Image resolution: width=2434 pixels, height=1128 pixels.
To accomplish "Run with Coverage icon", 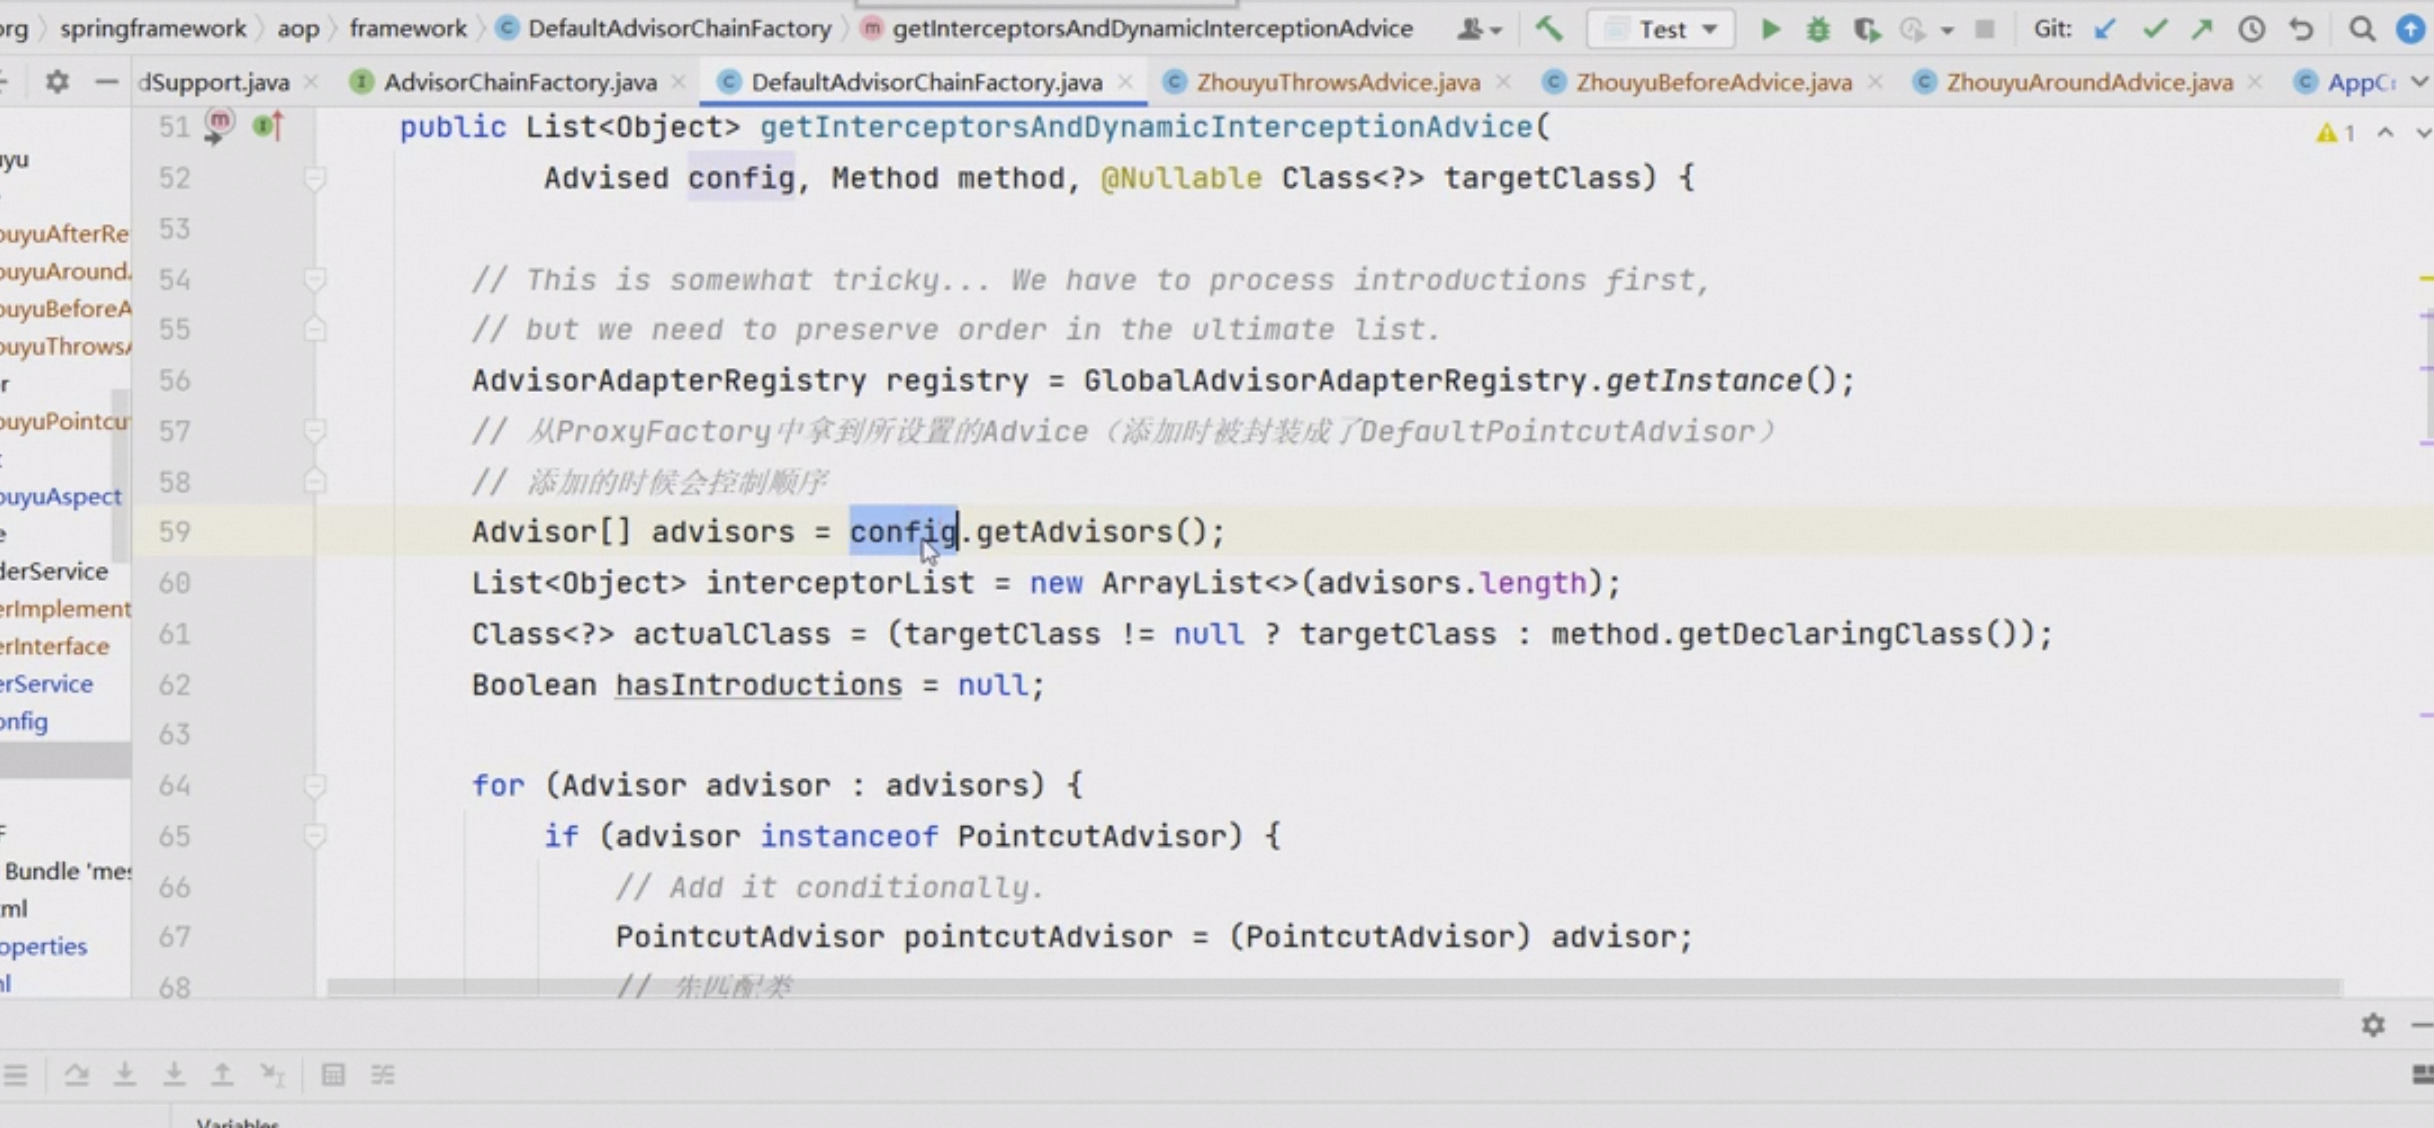I will click(1866, 29).
